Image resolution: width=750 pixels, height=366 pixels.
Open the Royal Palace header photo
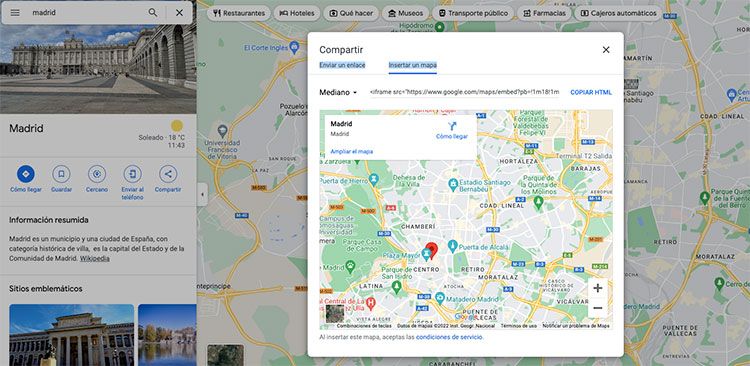(x=98, y=69)
